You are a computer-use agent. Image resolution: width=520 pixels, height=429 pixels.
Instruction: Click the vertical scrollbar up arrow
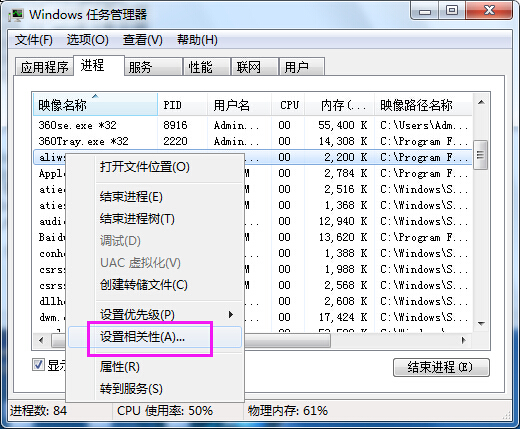tap(481, 102)
